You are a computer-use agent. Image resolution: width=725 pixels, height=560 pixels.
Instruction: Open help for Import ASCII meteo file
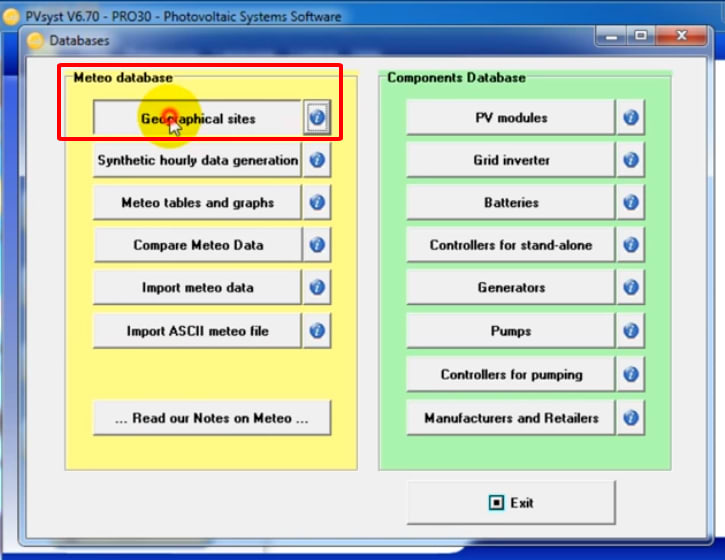click(x=317, y=331)
